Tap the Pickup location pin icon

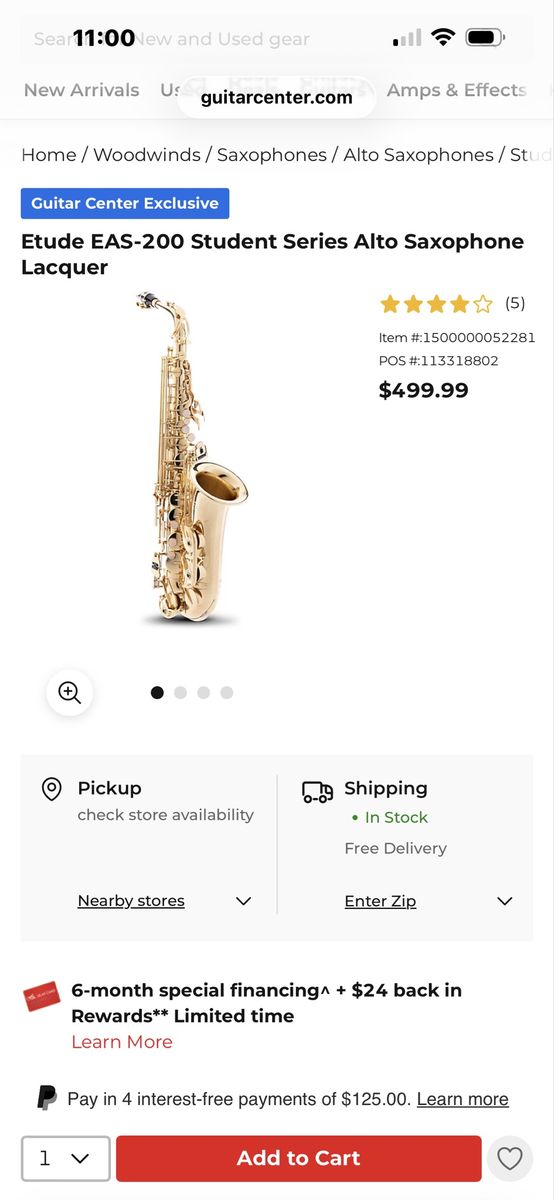point(52,789)
